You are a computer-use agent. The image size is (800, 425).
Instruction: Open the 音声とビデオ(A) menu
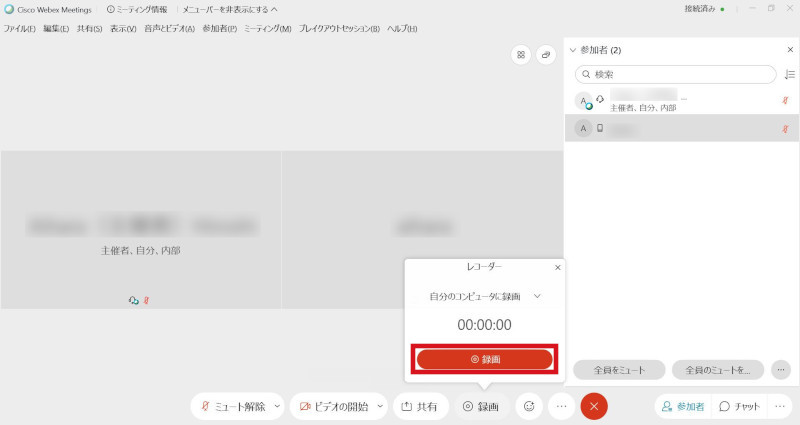[169, 28]
